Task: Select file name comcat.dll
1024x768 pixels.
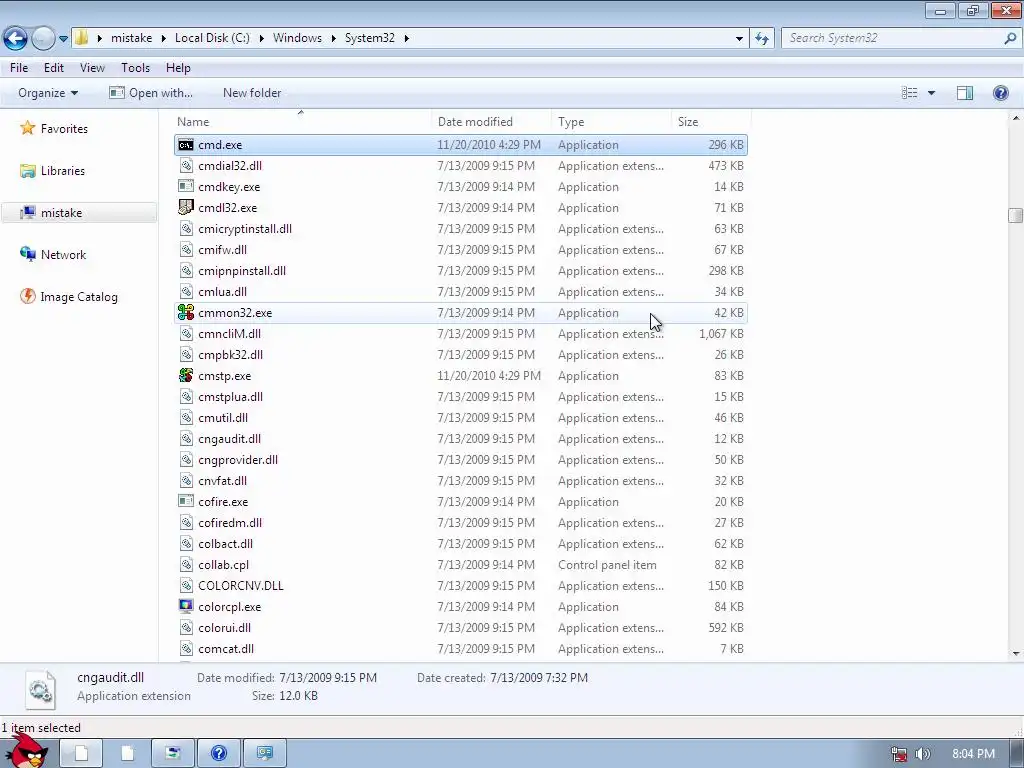Action: 226,648
